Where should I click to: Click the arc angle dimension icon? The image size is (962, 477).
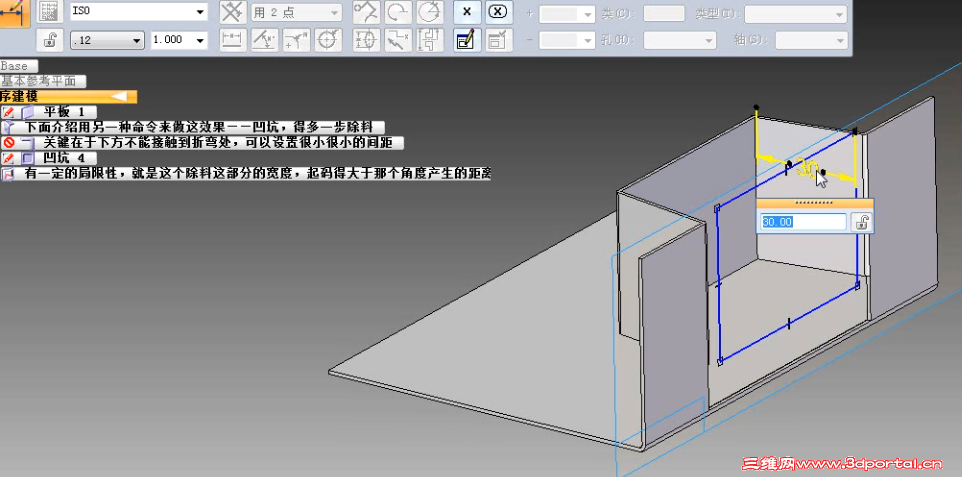coord(398,12)
